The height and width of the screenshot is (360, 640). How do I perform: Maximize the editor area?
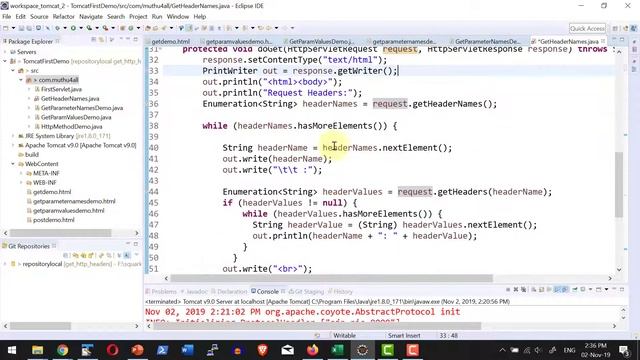click(622, 39)
